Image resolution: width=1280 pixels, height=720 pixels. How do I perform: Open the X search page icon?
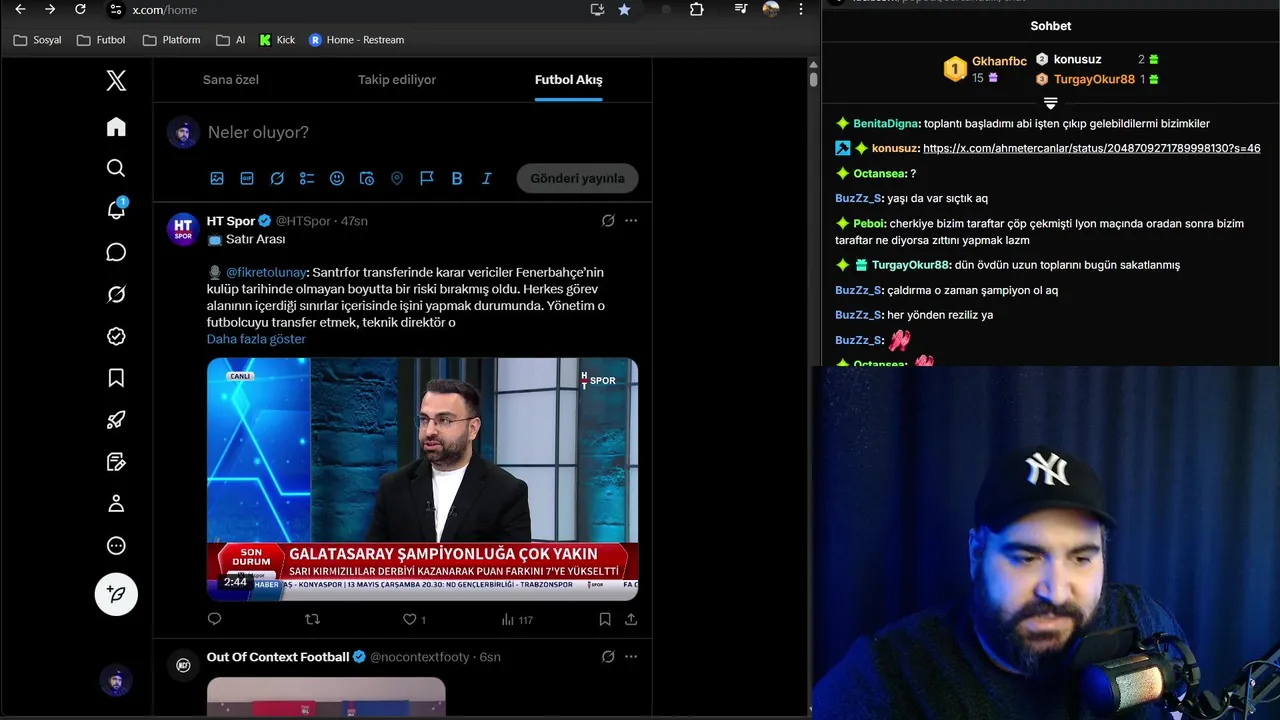point(116,168)
